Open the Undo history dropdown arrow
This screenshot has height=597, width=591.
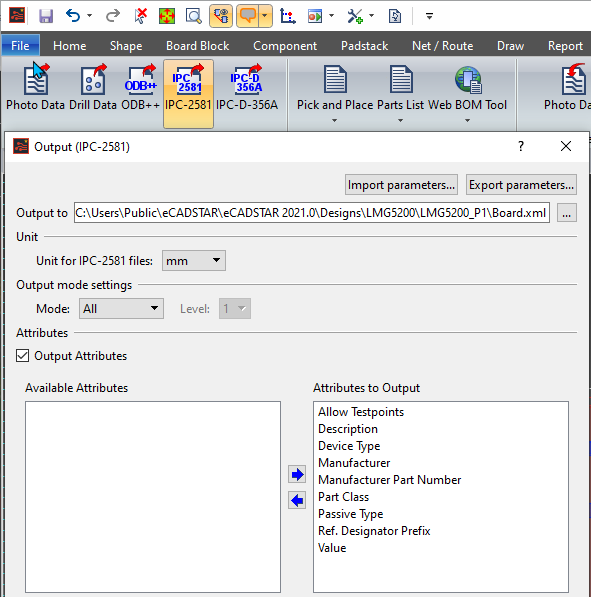click(89, 16)
